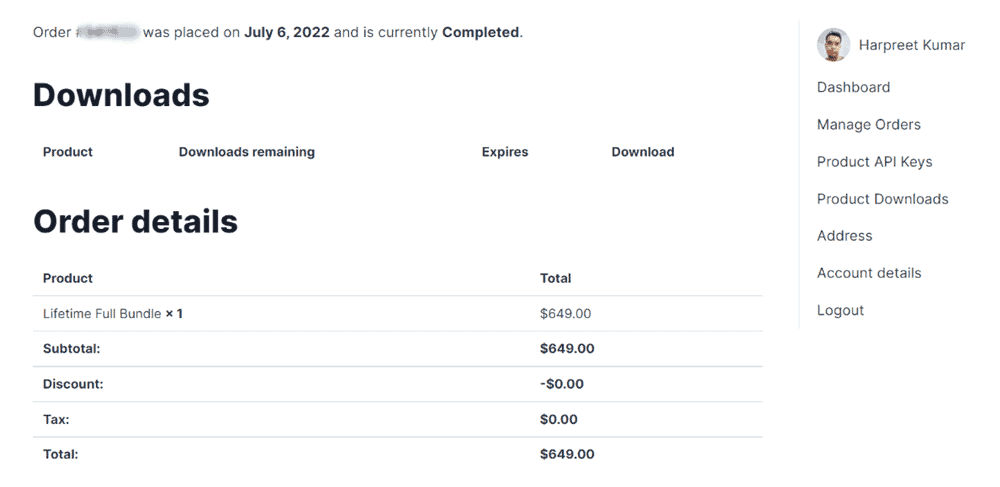Click the Download column header
The width and height of the screenshot is (1000, 487).
coord(643,152)
